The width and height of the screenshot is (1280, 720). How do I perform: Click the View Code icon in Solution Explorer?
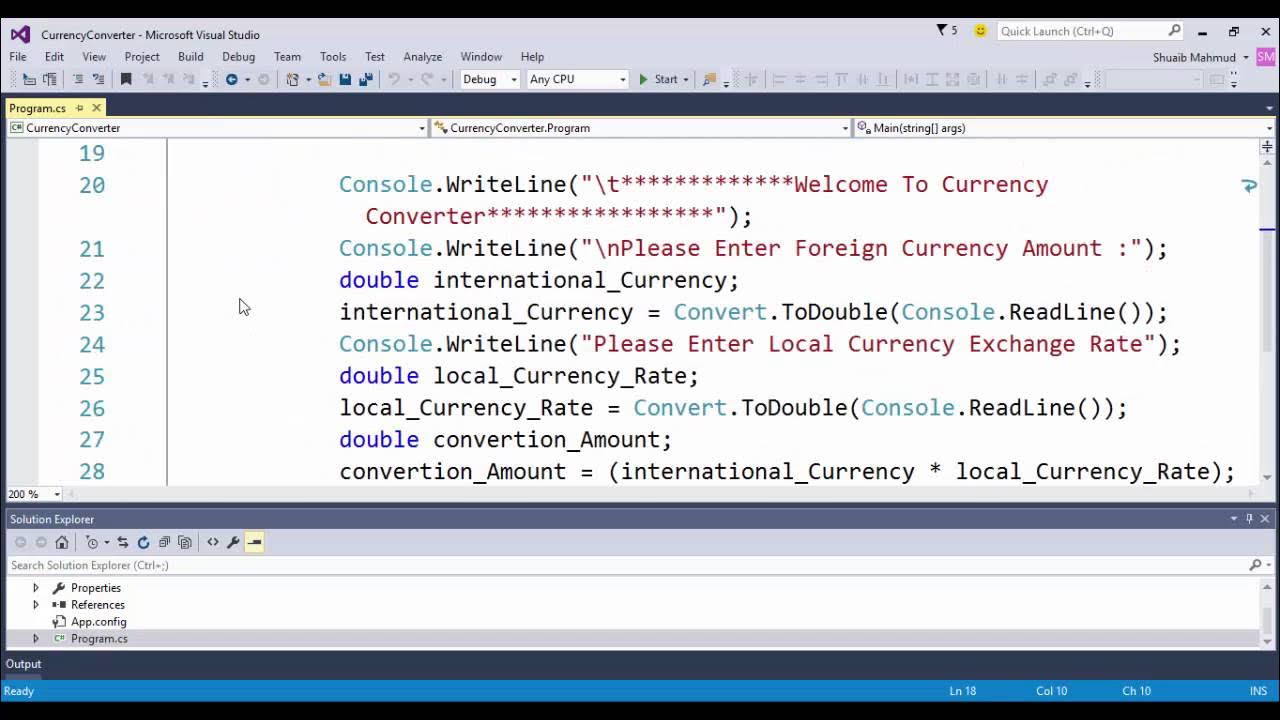tap(213, 541)
